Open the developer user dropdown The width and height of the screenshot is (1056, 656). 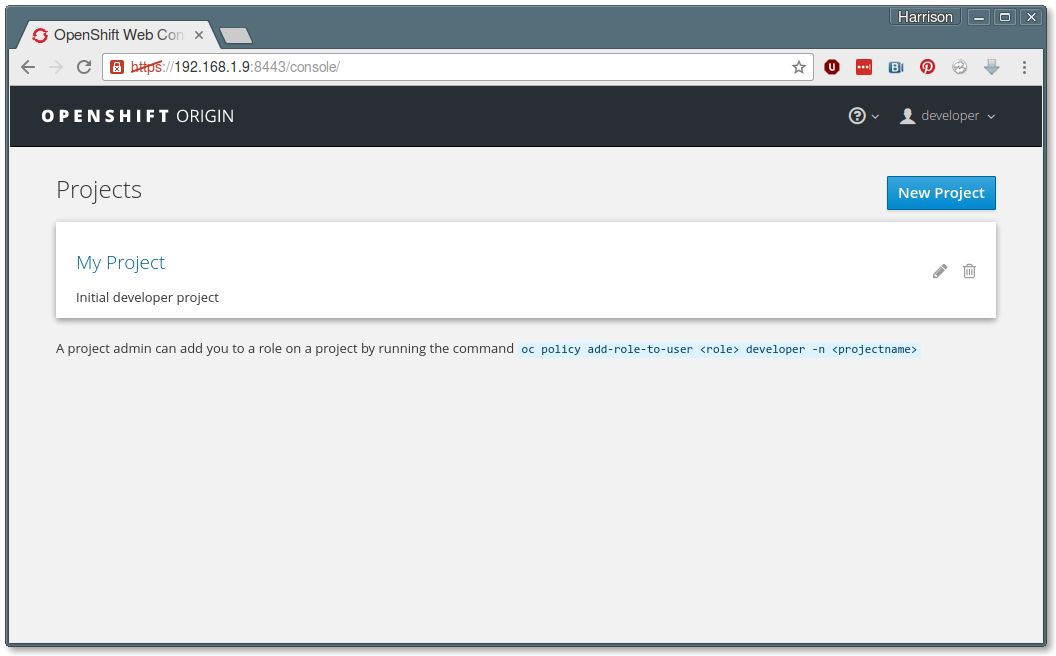tap(948, 116)
